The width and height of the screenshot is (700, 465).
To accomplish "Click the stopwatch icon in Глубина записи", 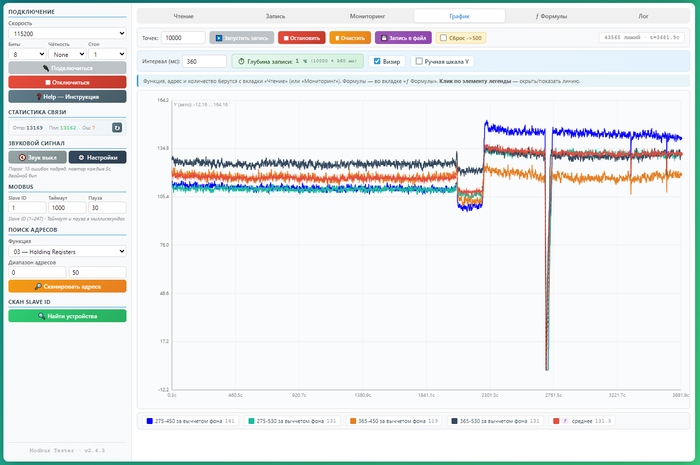I will [x=241, y=62].
